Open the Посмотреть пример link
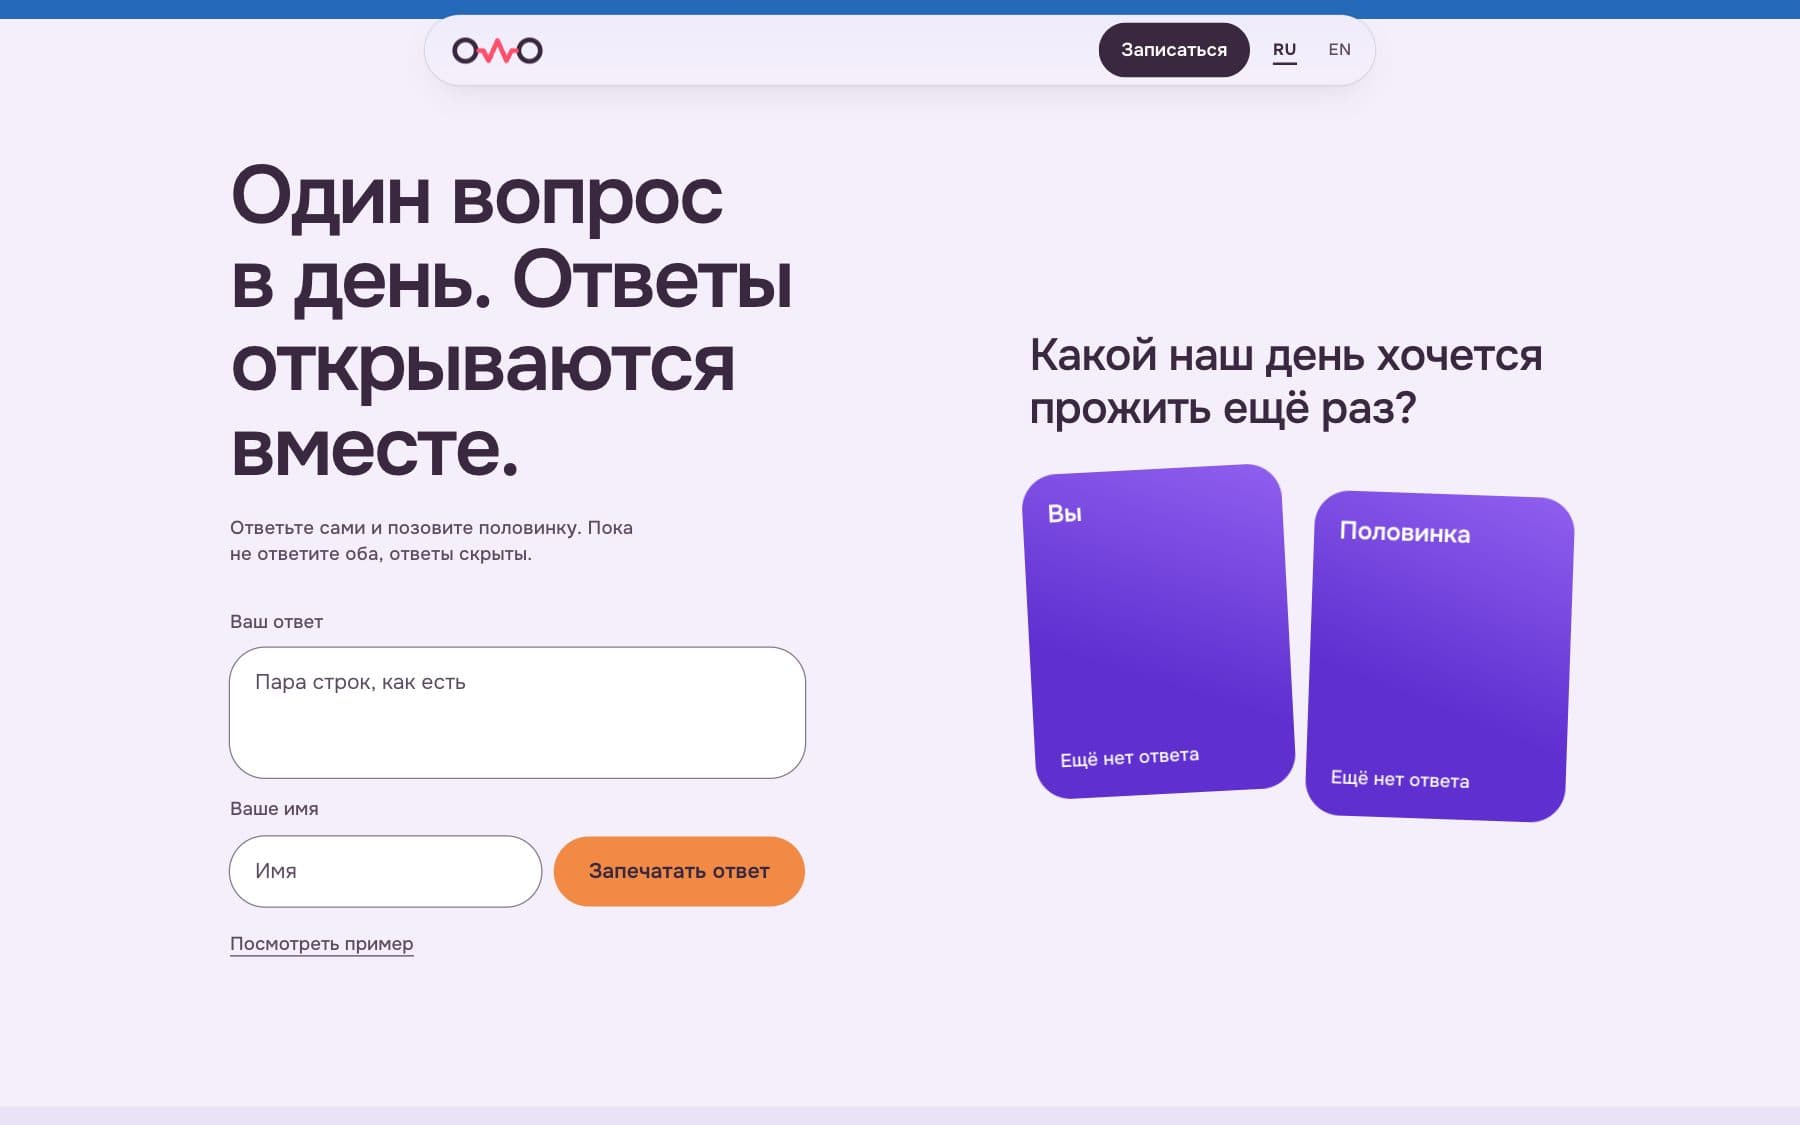 pyautogui.click(x=321, y=944)
